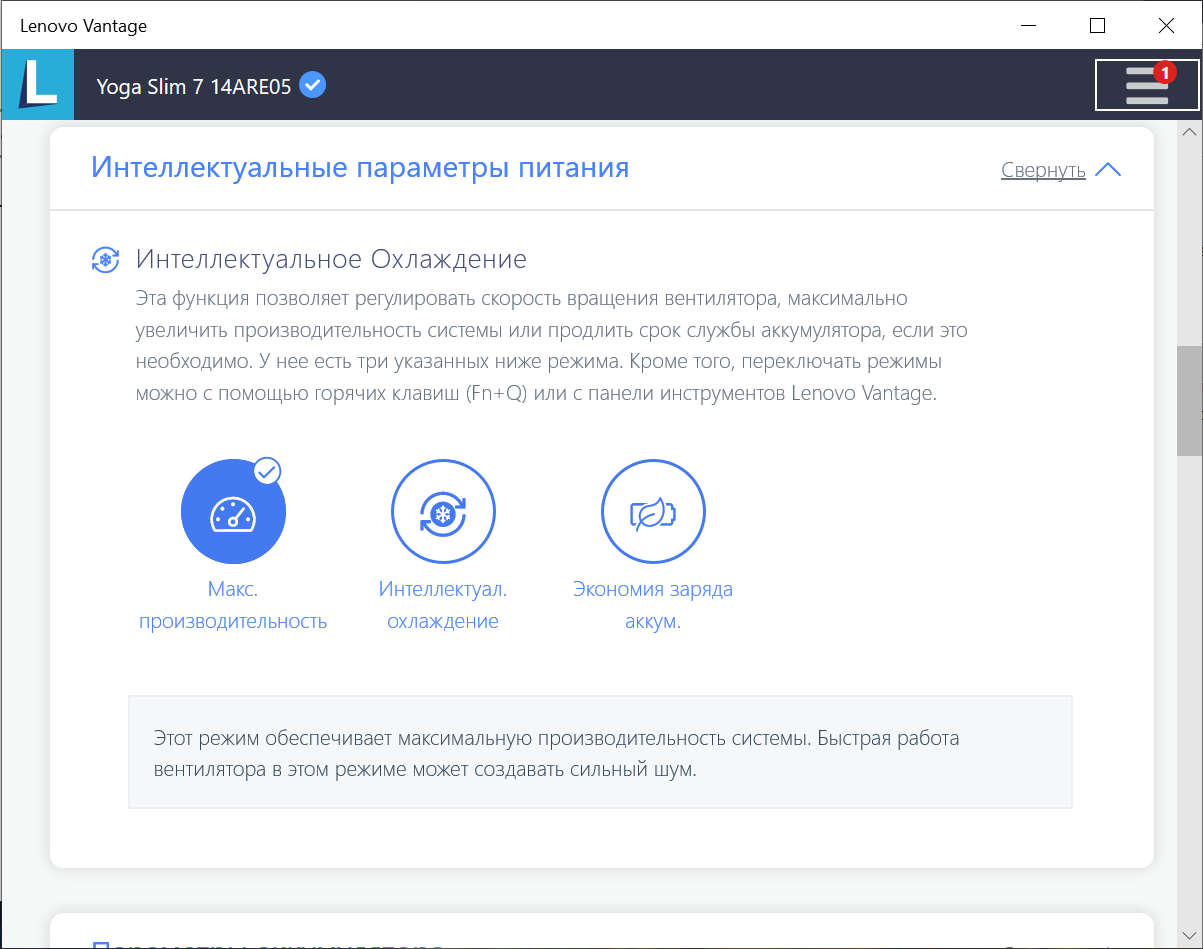Click the Макс. производительность label
Viewport: 1203px width, 949px height.
pos(233,605)
